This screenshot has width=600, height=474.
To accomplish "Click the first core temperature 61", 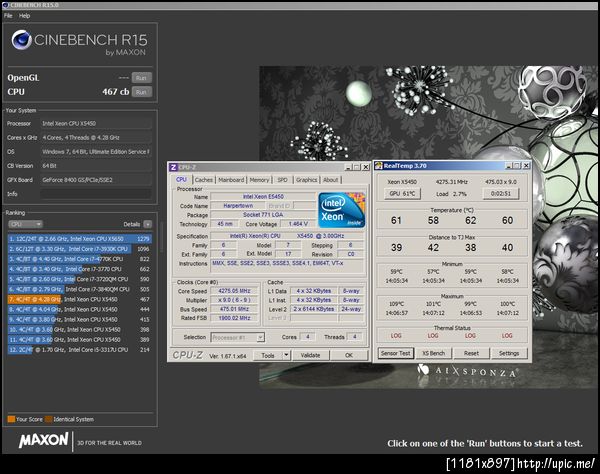I will point(396,220).
